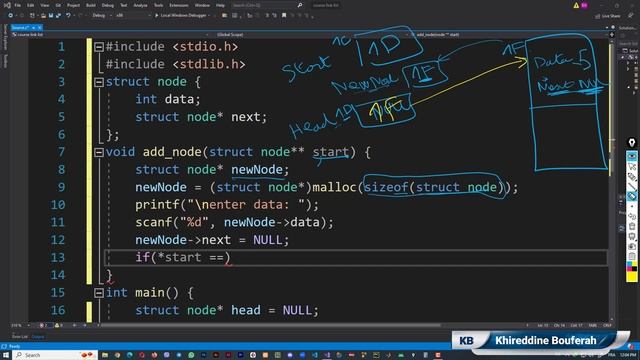Toggle the annotation eye visibility icon

[x=632, y=156]
